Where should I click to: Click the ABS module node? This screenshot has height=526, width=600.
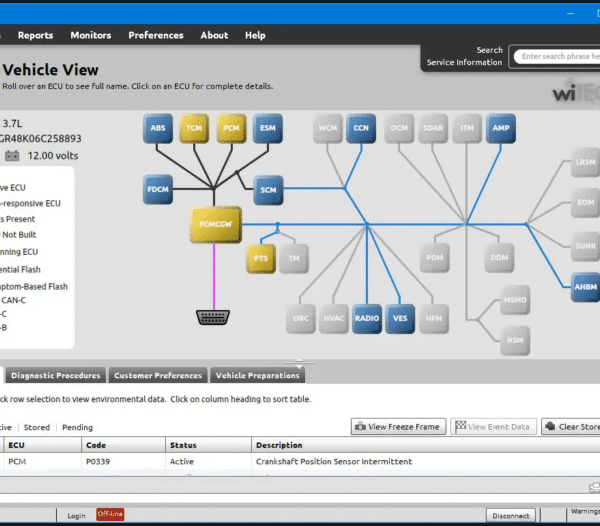tap(158, 128)
